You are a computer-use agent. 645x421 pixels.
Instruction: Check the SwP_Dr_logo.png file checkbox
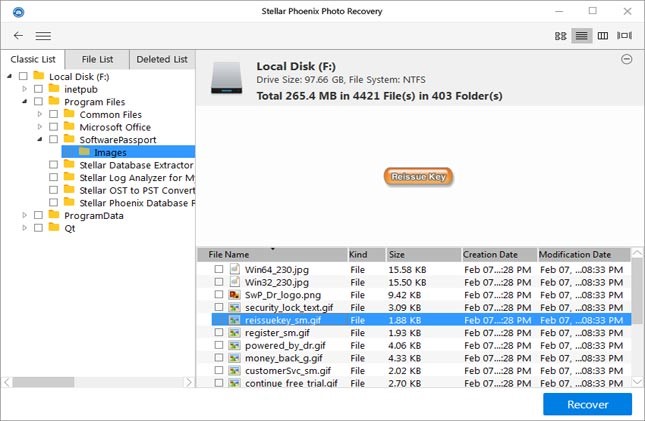coord(219,295)
